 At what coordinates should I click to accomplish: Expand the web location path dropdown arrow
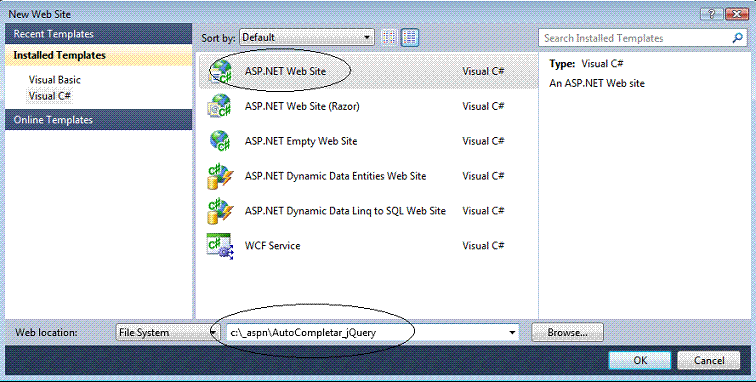512,332
